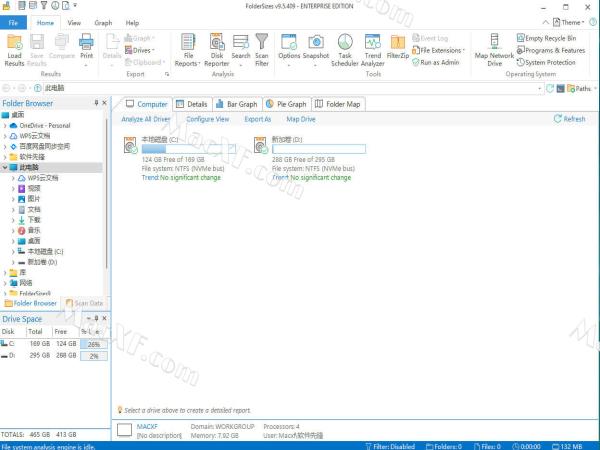Open the Theme dropdown

[569, 22]
